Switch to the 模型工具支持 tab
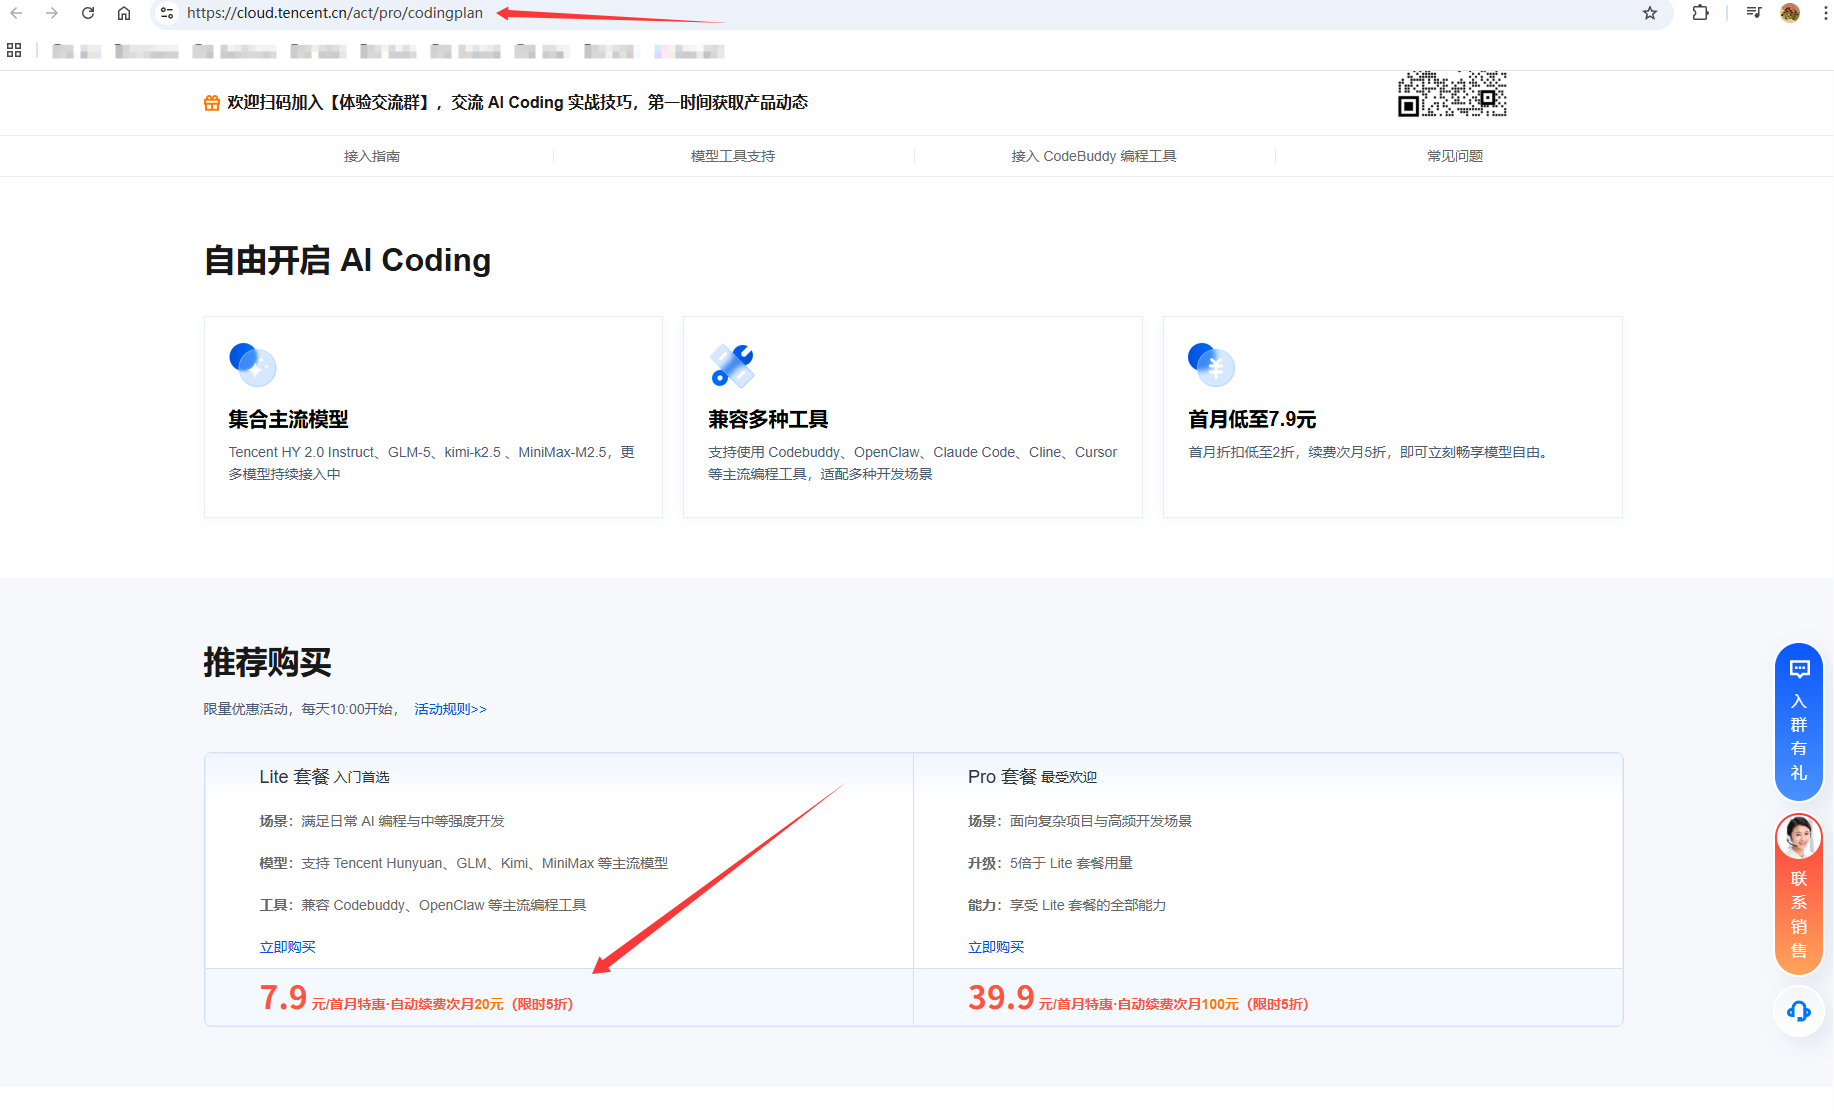1834x1114 pixels. (733, 156)
